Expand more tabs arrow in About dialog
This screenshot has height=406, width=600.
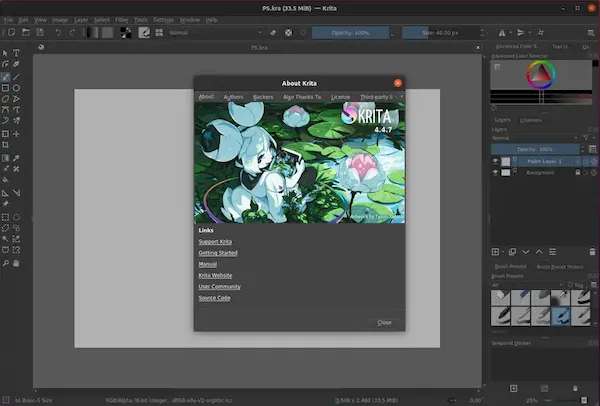pos(401,97)
